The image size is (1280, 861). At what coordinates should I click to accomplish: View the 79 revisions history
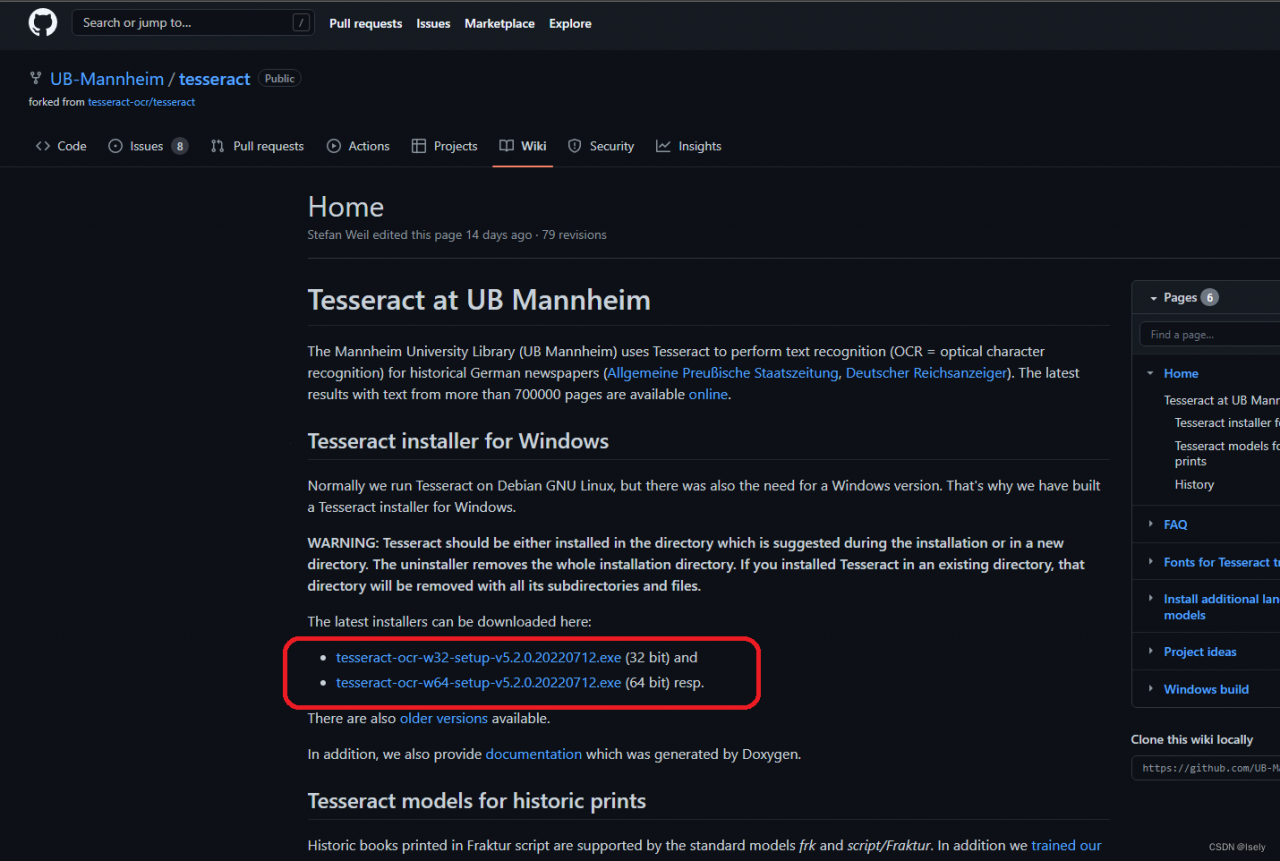[x=574, y=235]
